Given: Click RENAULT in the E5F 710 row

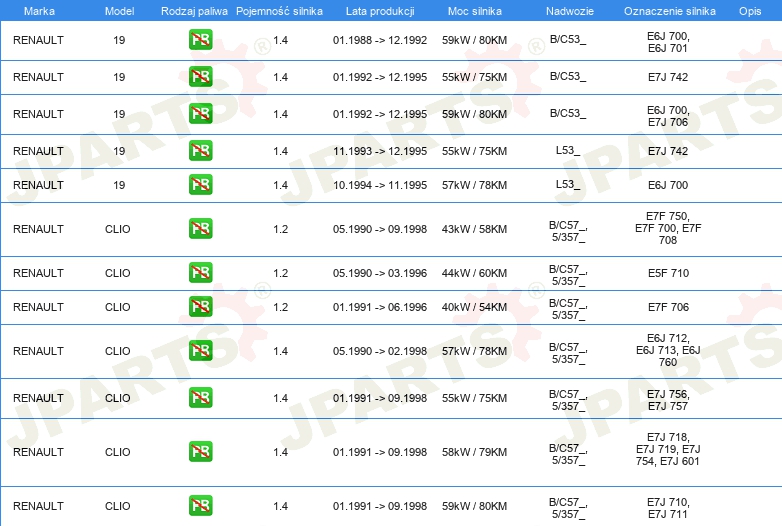Looking at the screenshot, I should coord(38,273).
